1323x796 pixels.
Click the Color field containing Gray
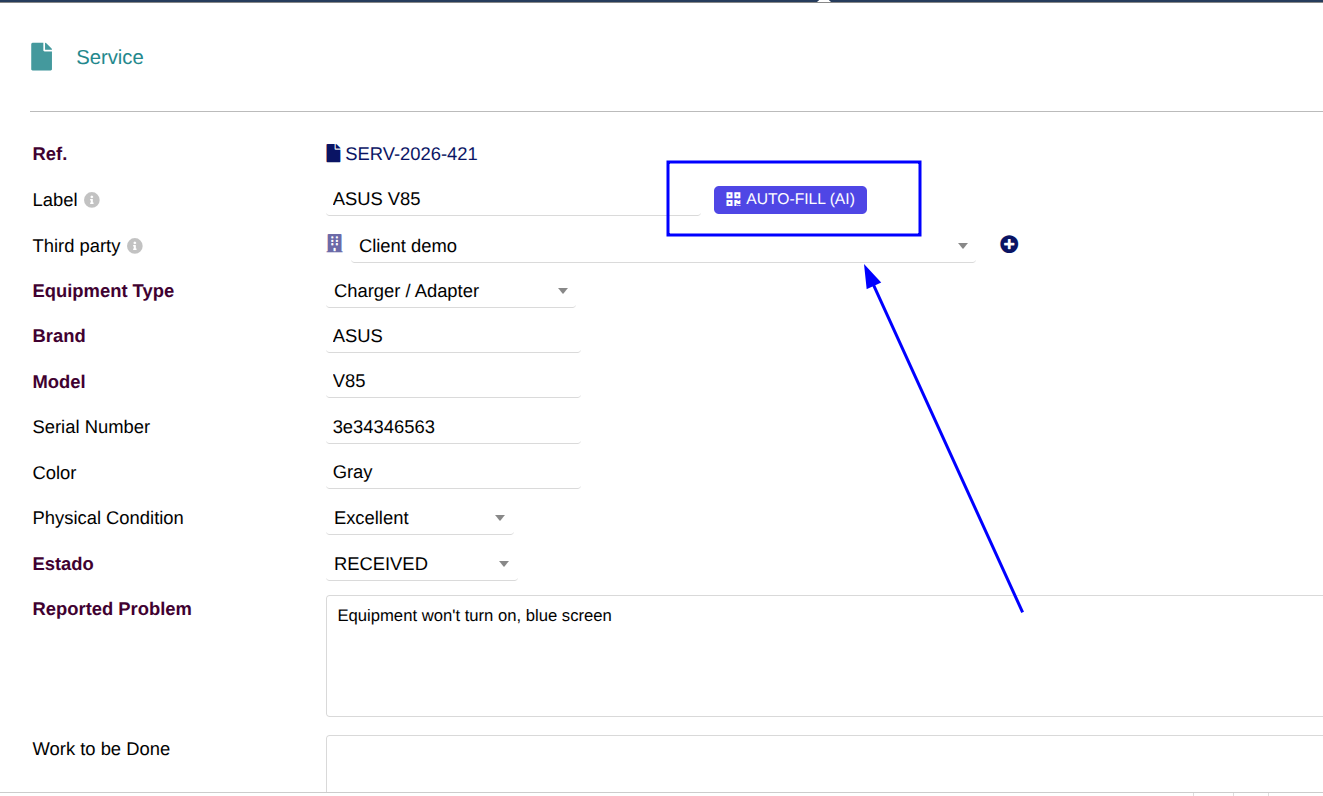click(453, 472)
